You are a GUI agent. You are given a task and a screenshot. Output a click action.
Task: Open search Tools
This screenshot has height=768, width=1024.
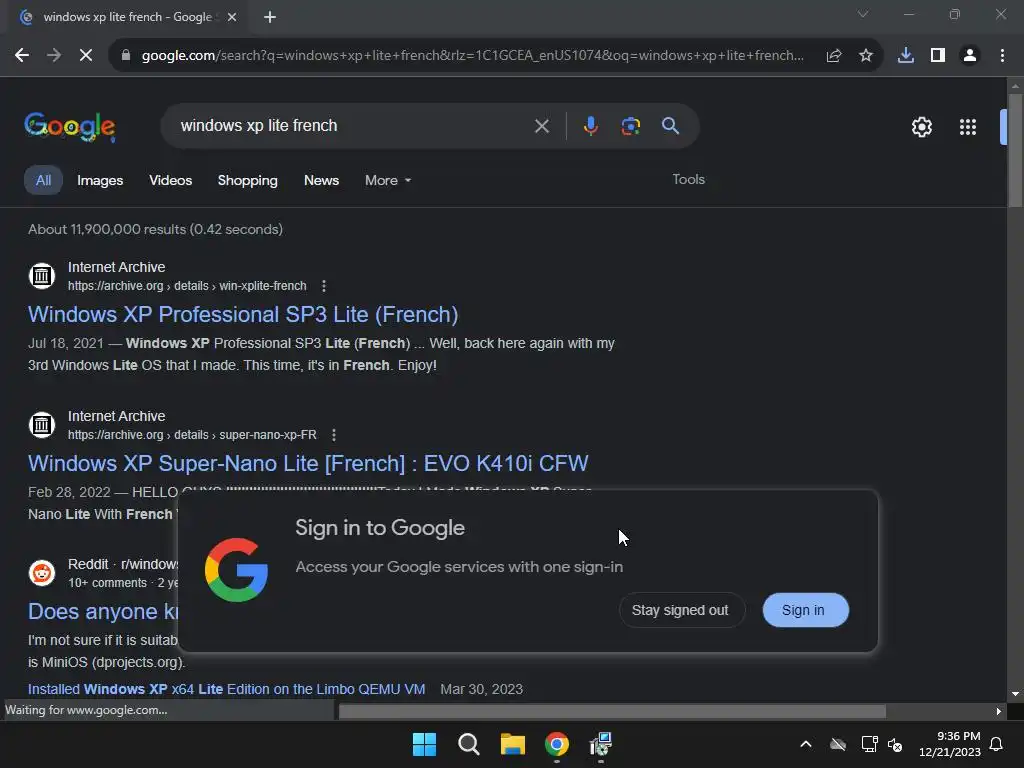pyautogui.click(x=688, y=179)
